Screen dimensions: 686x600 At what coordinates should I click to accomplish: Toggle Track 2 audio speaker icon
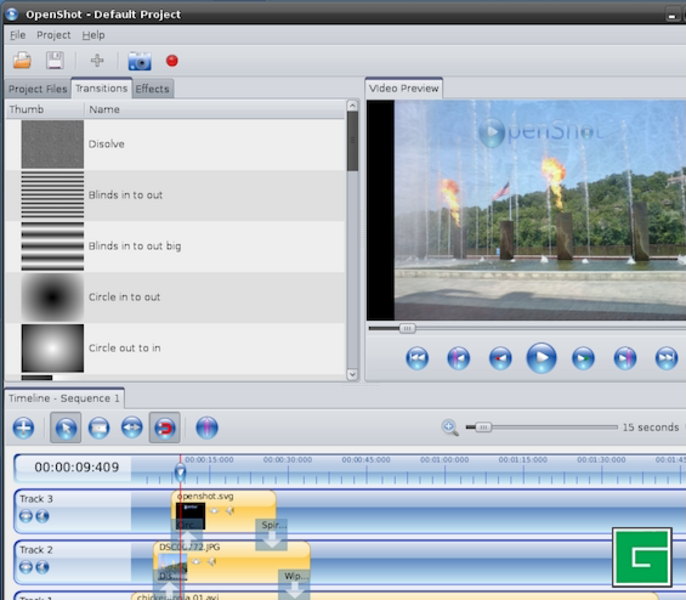coord(43,567)
